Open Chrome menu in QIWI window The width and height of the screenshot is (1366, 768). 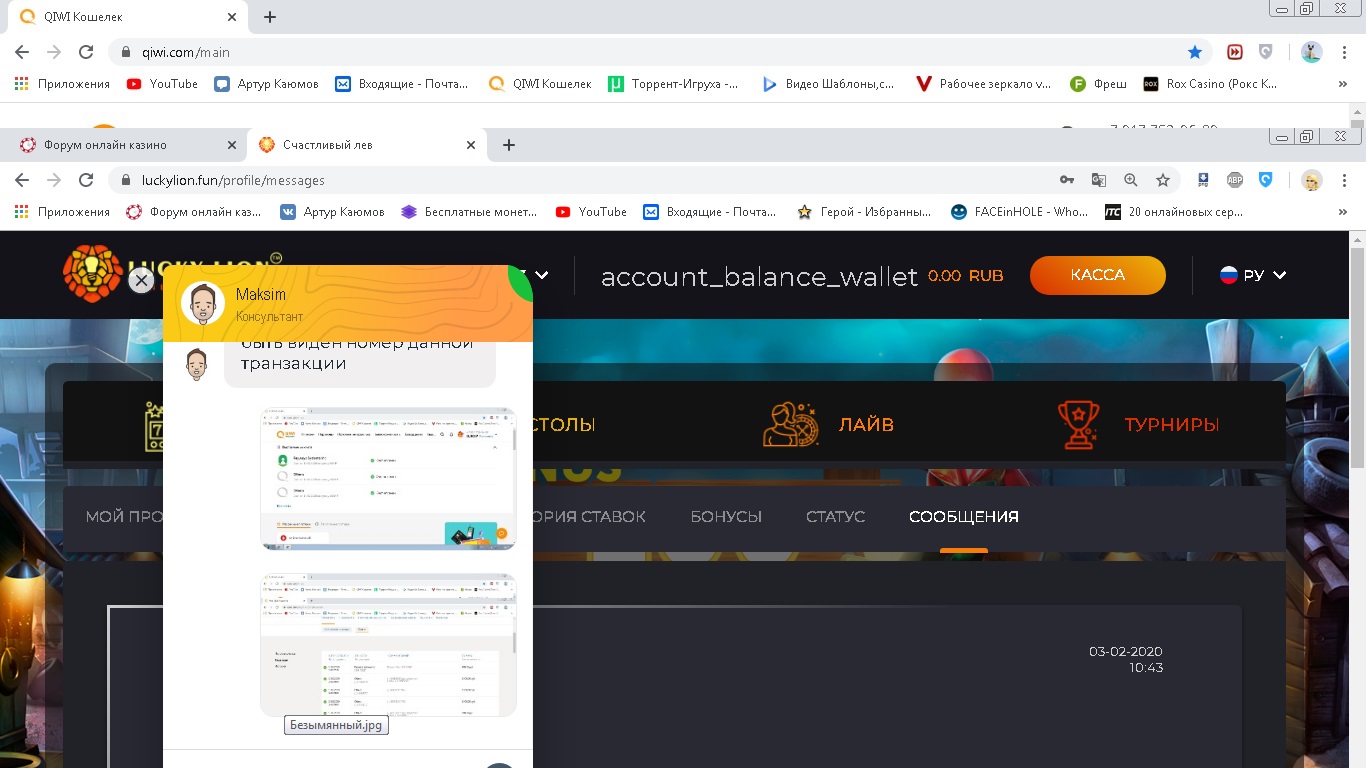point(1345,52)
